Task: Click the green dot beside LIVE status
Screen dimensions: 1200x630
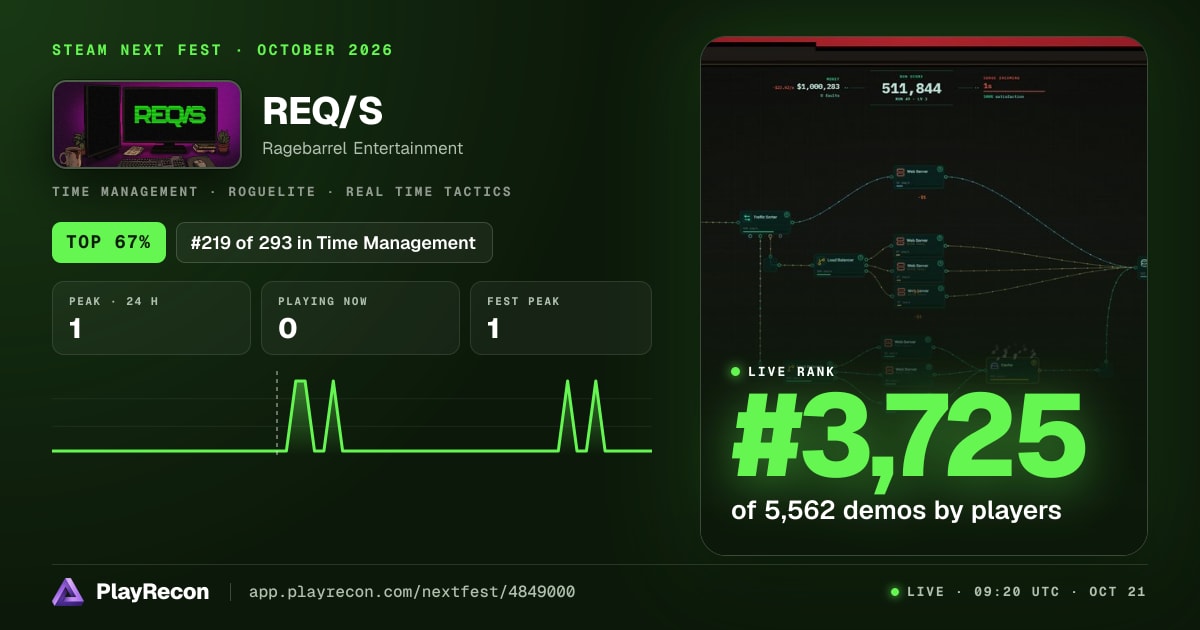Action: point(895,592)
